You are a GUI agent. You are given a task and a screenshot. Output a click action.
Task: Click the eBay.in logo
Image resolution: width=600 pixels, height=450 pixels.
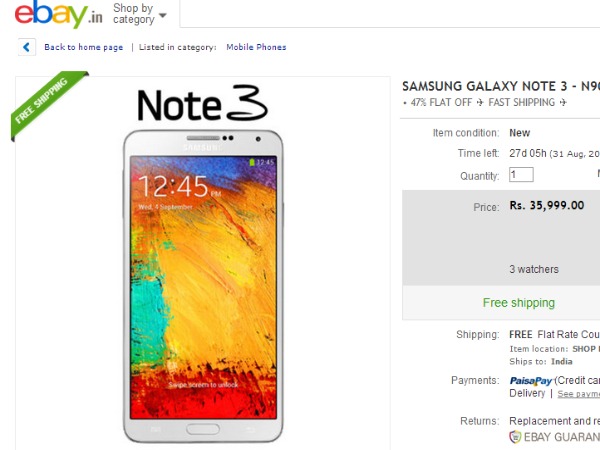(59, 14)
